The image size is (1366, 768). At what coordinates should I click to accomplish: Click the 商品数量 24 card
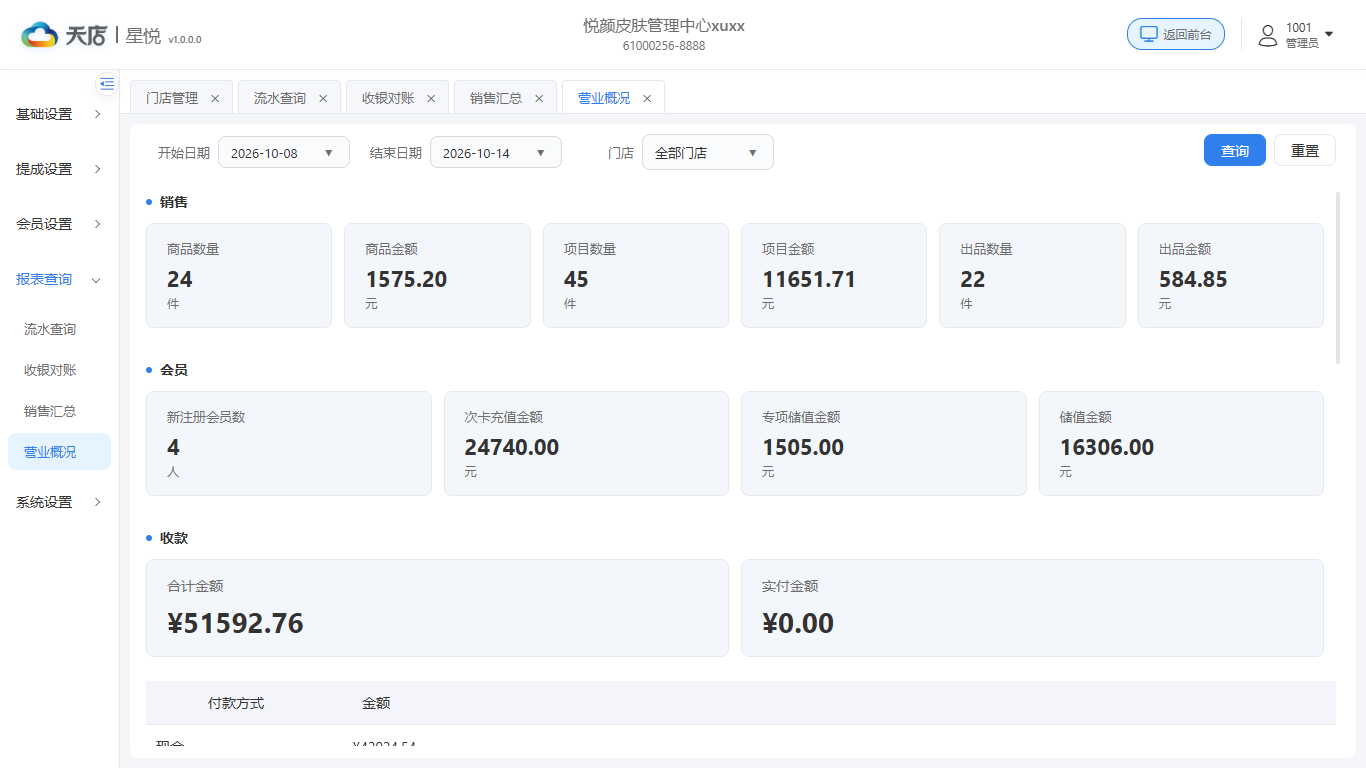[x=239, y=275]
